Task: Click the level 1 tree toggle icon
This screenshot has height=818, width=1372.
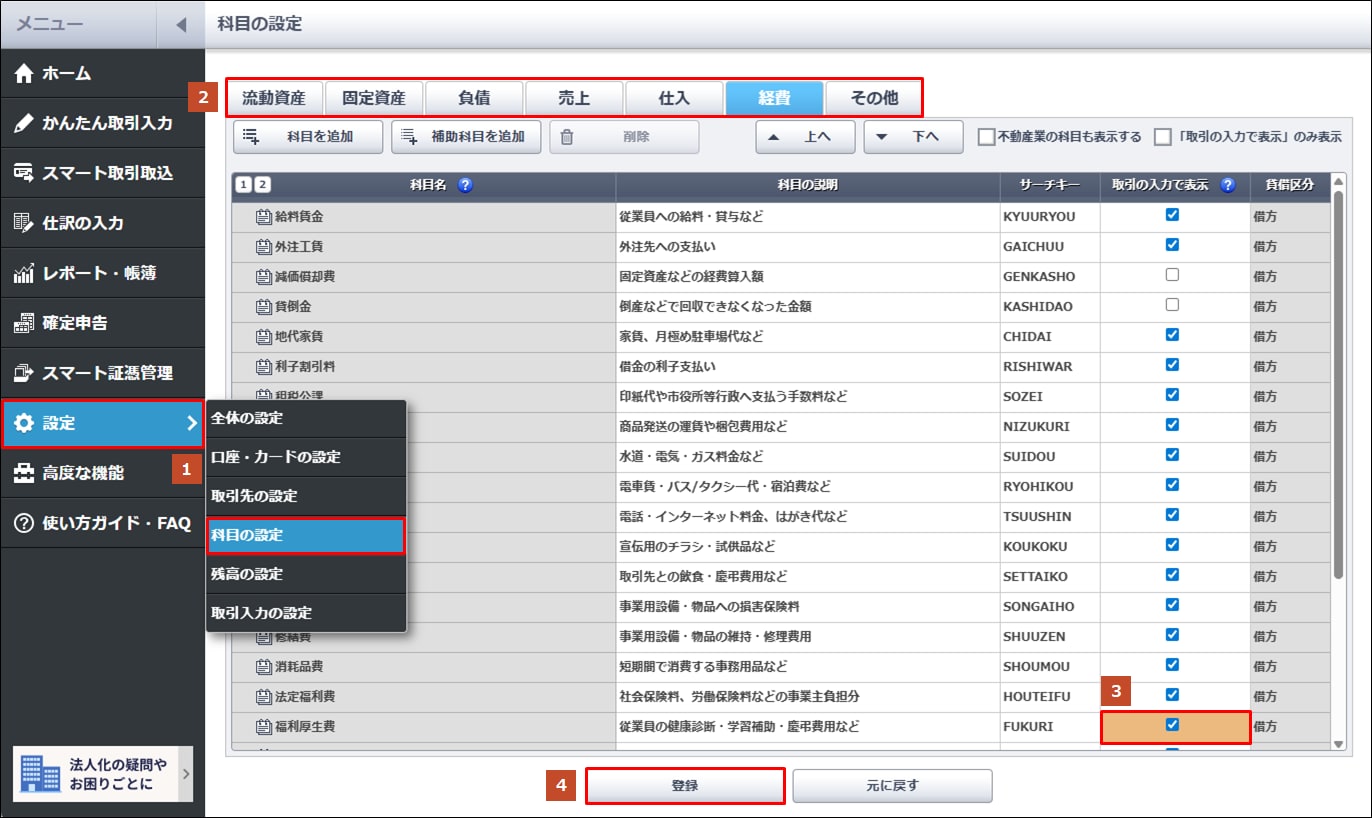Action: (245, 185)
